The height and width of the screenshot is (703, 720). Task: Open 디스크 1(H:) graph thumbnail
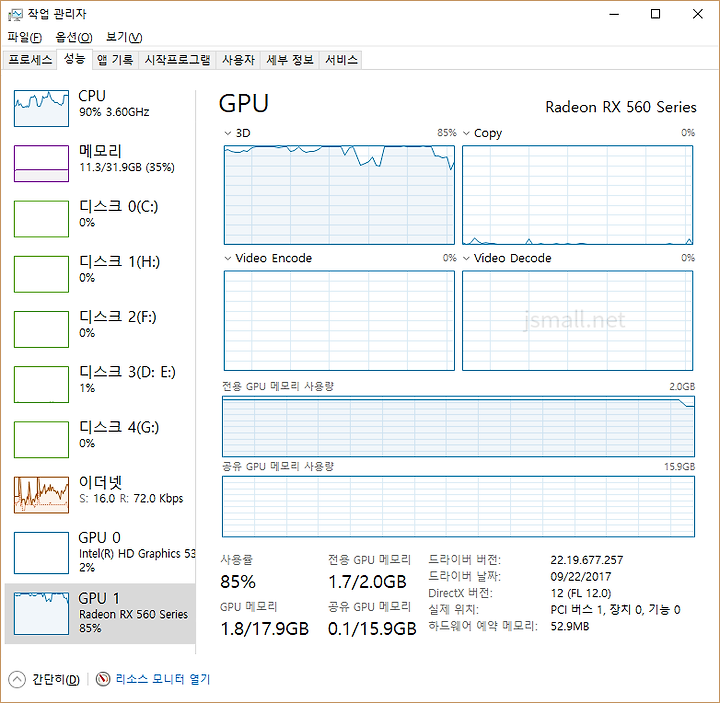(x=41, y=274)
